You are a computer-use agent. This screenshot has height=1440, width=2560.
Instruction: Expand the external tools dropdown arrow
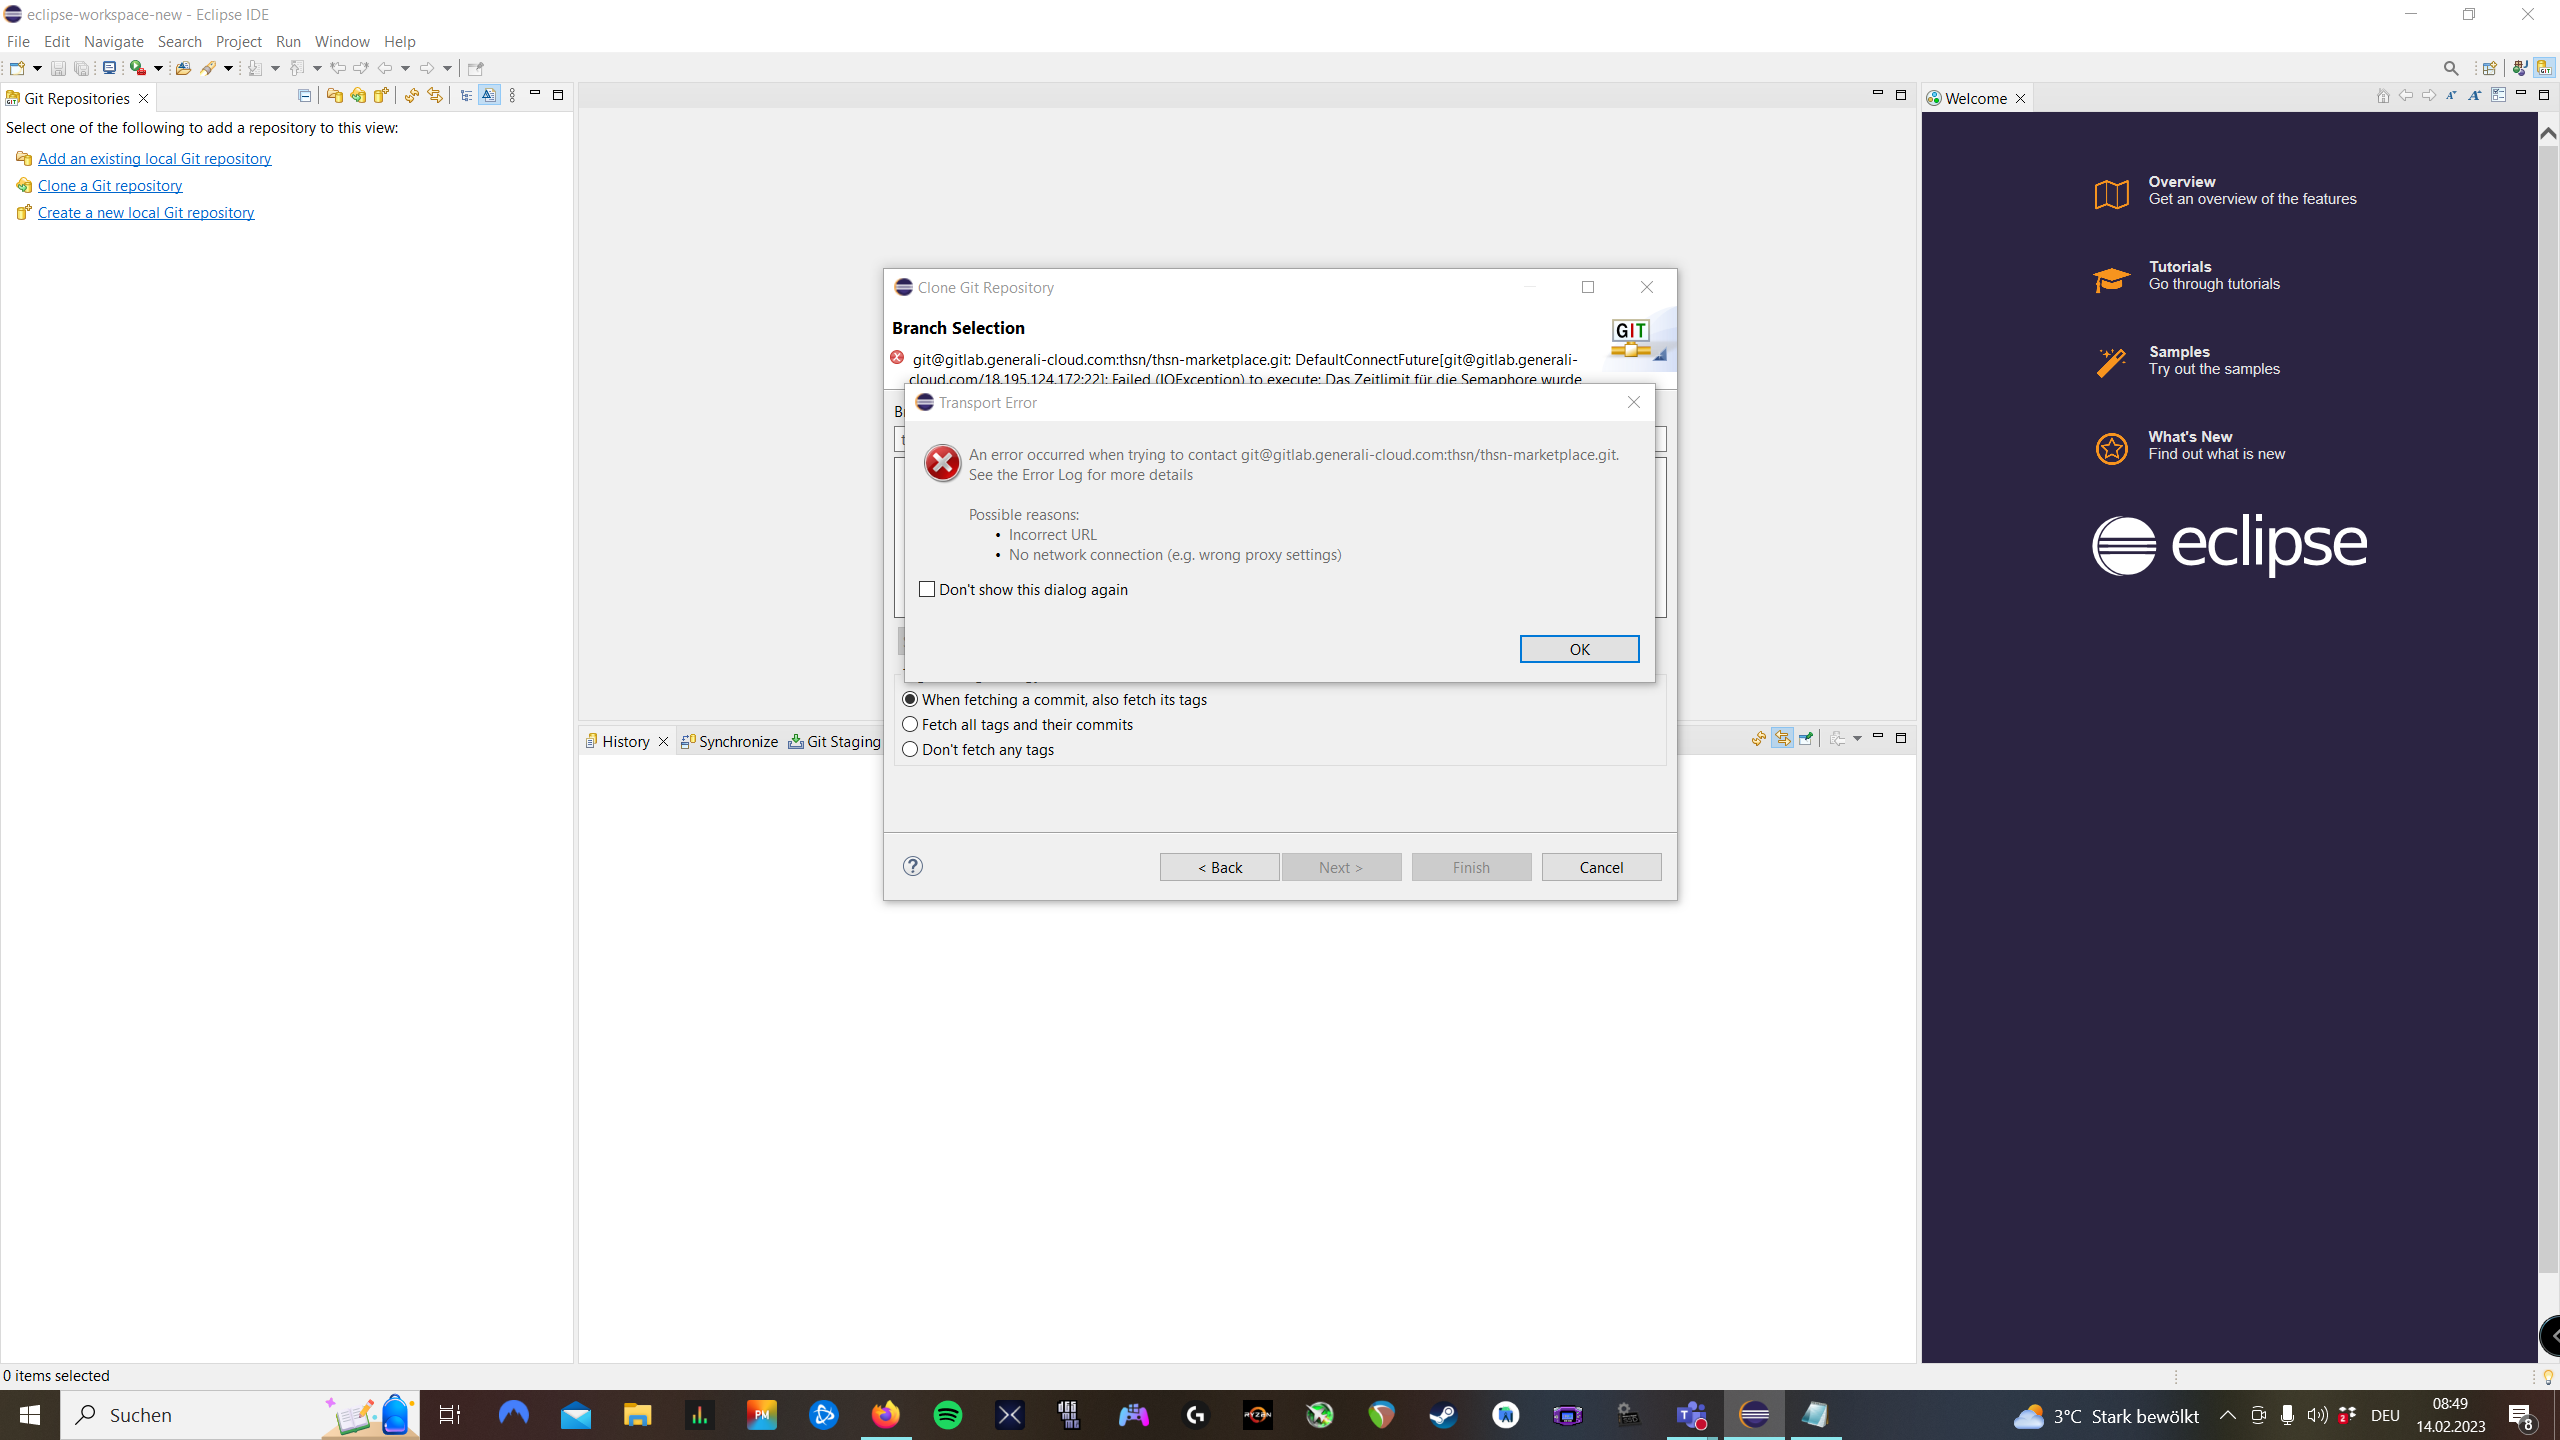(x=158, y=68)
